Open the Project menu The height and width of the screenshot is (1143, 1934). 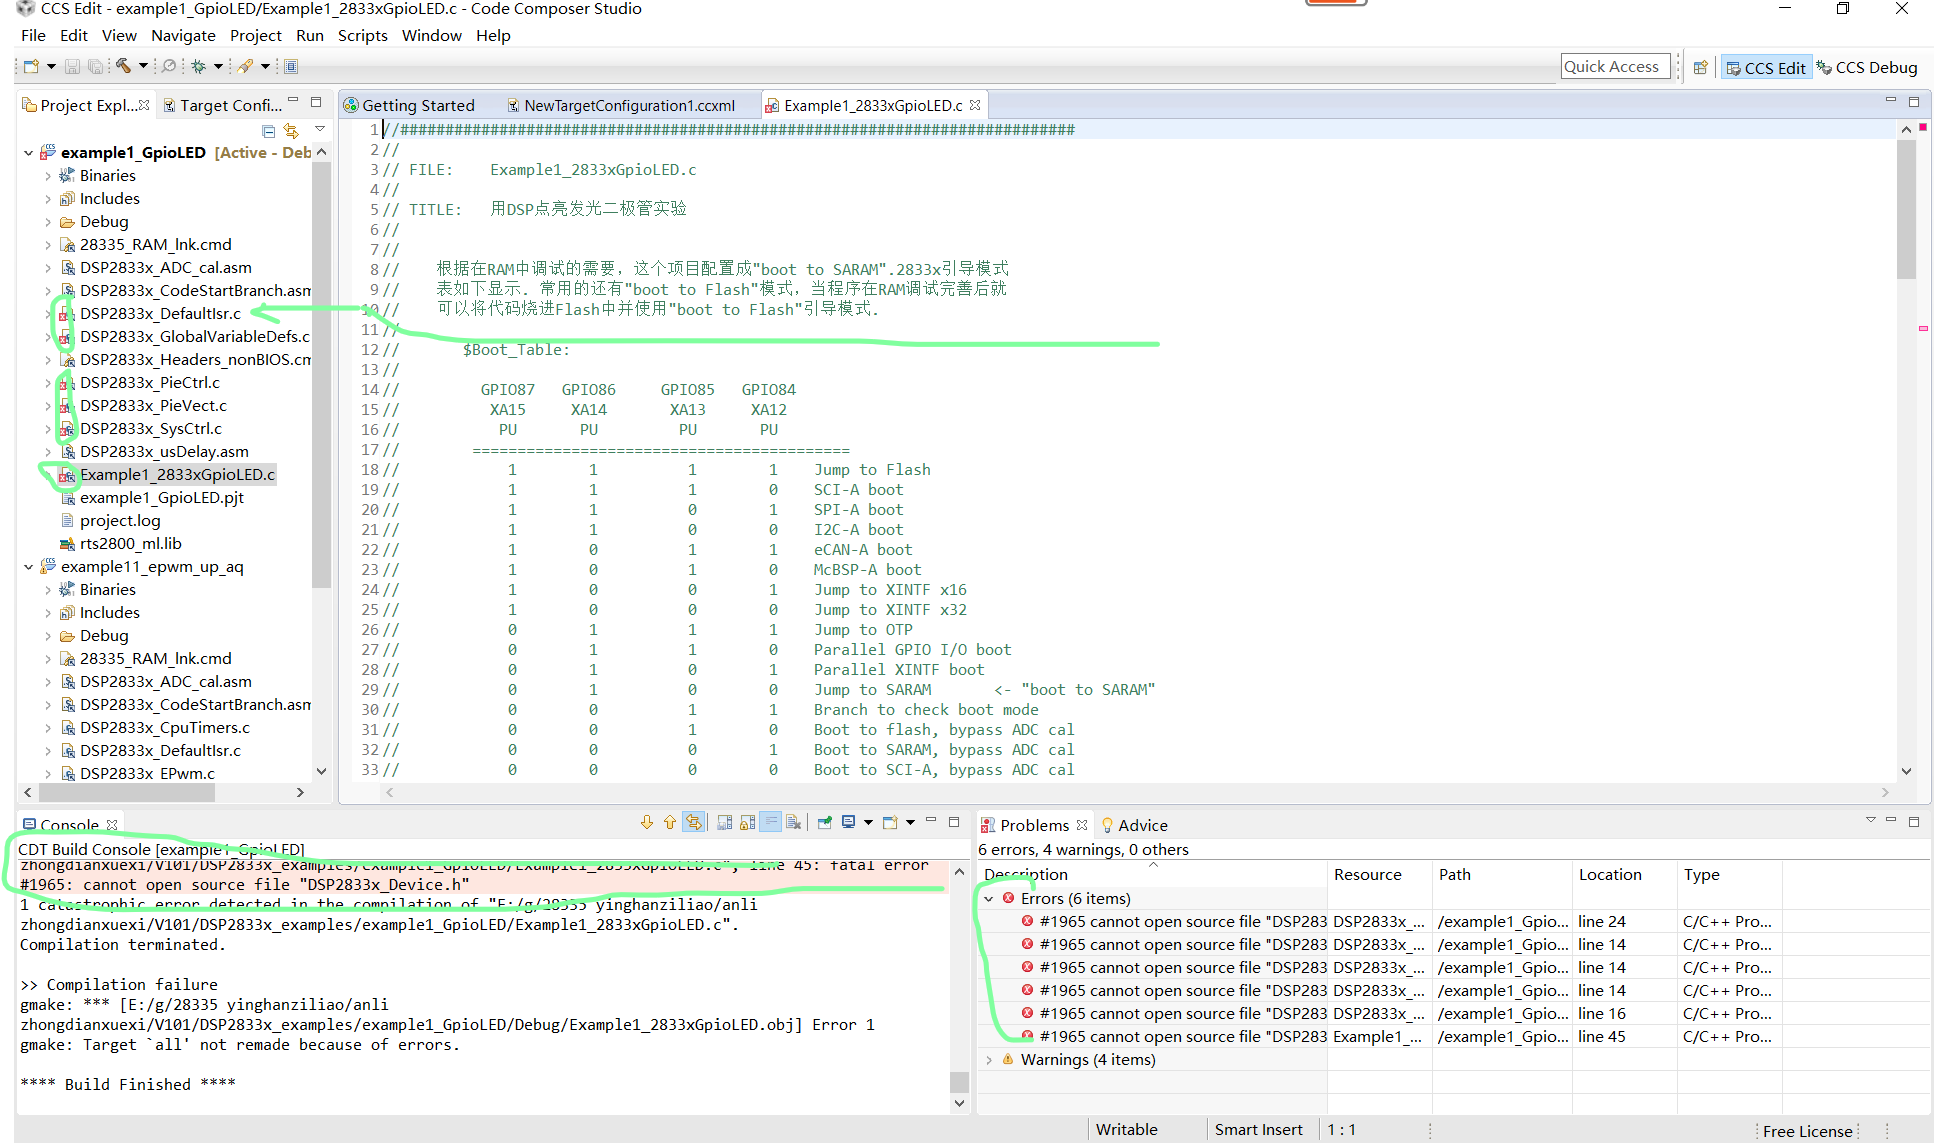point(255,35)
